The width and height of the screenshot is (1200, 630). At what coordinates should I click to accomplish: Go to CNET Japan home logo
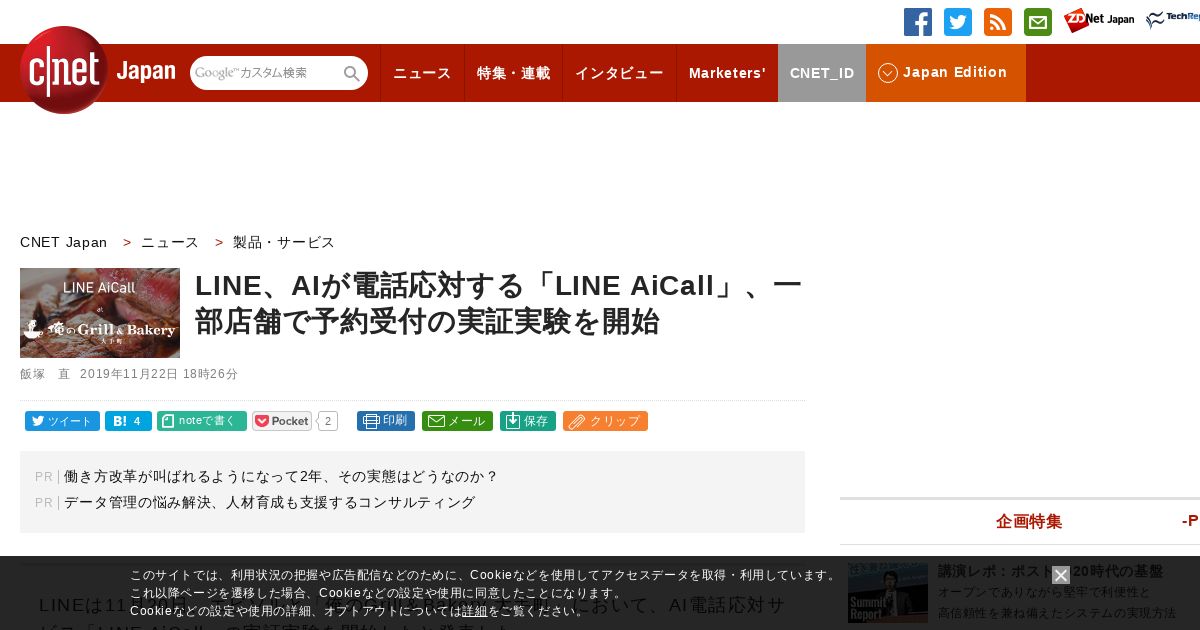tap(97, 70)
